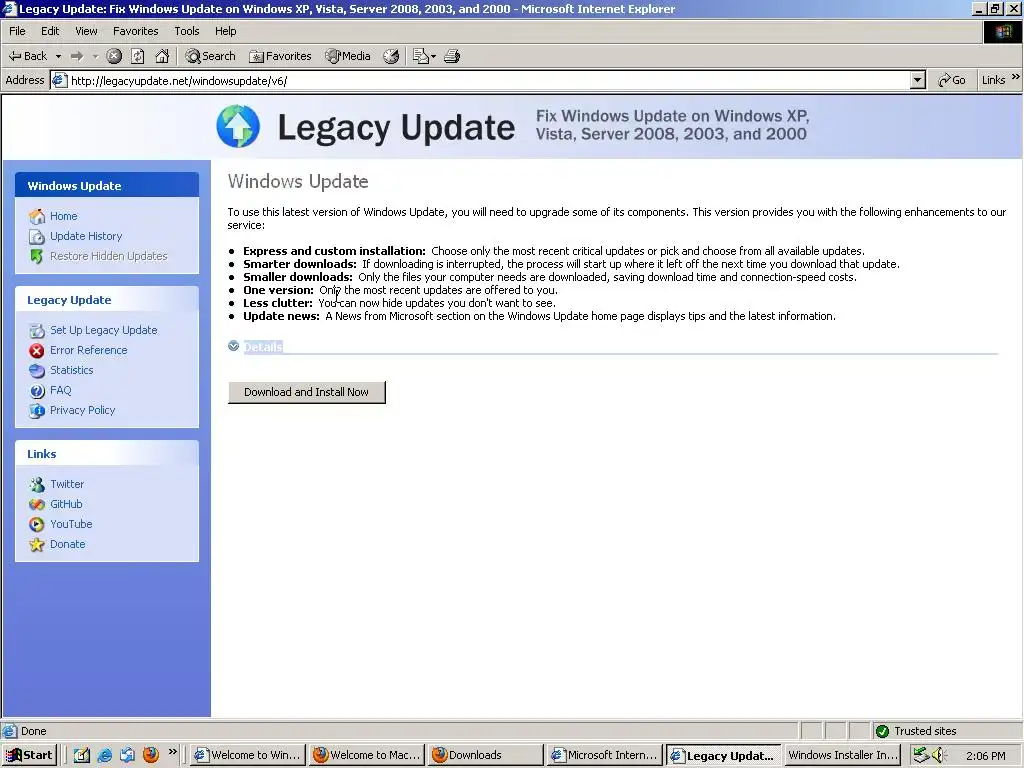Switch to Welcome to Win... taskbar window
Viewport: 1024px width, 768px height.
coord(248,755)
